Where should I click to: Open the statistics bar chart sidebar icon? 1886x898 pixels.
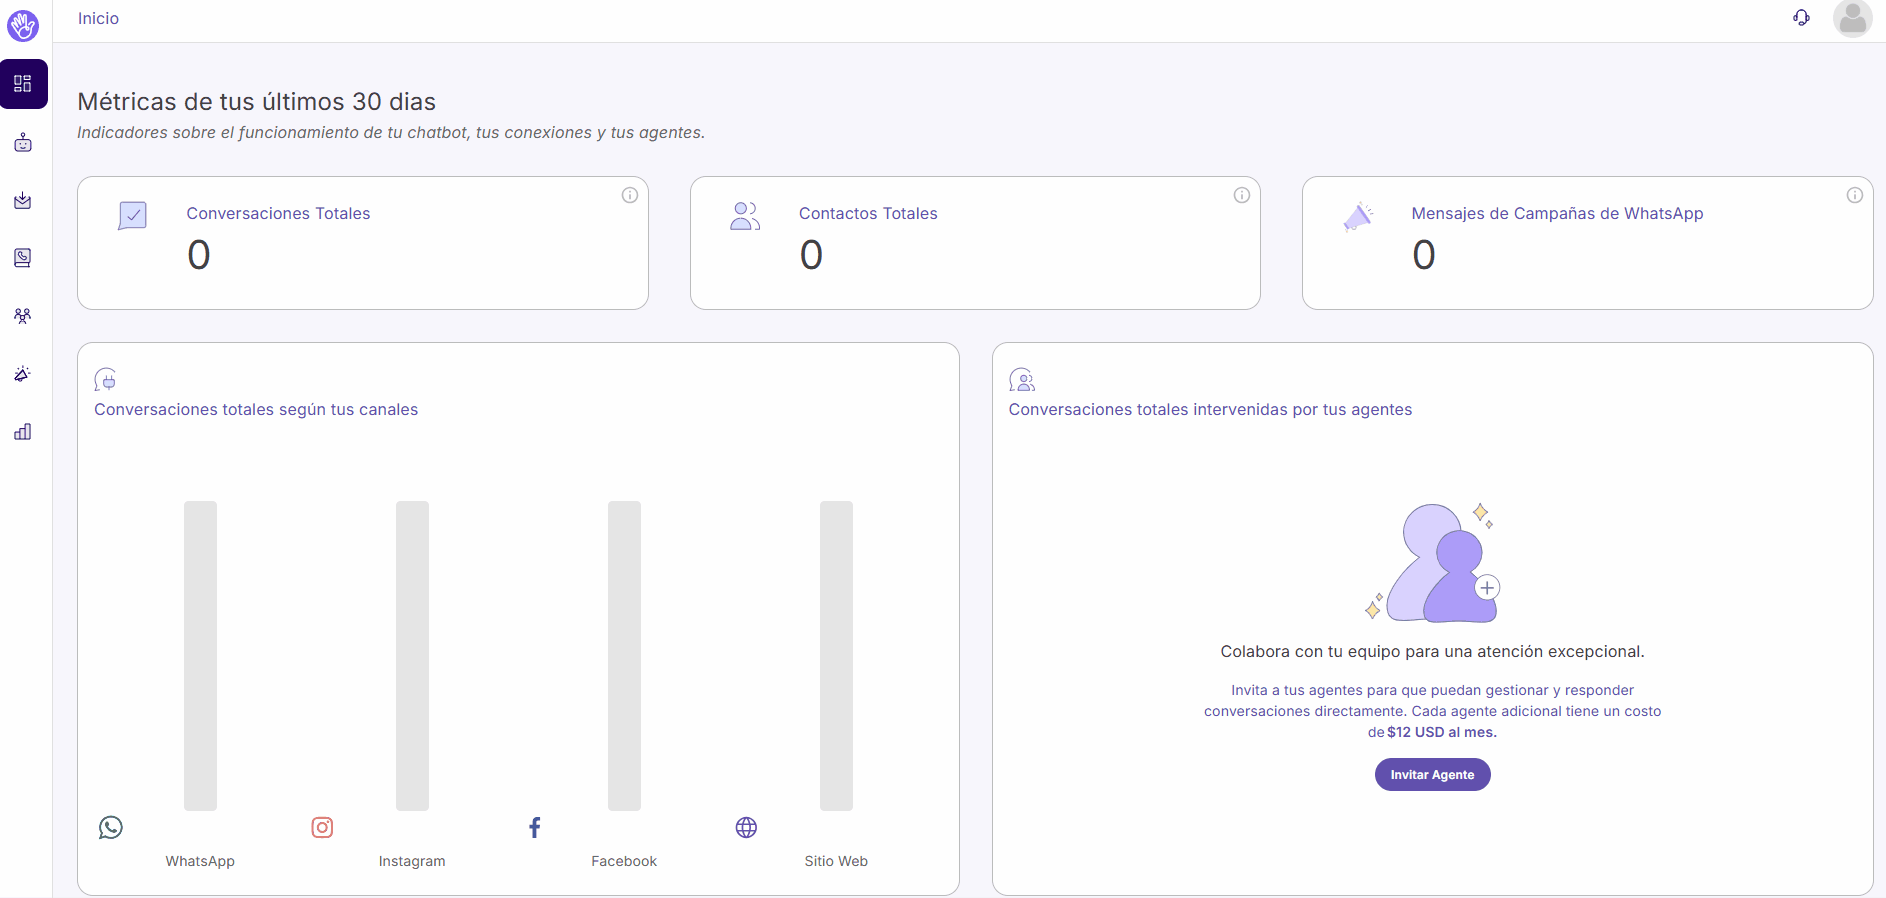click(23, 432)
